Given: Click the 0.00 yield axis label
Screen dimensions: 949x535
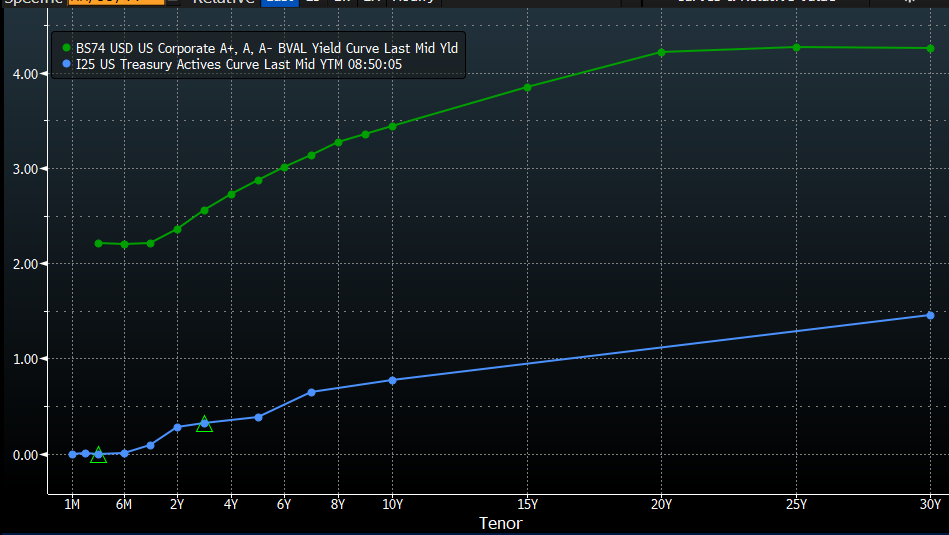Looking at the screenshot, I should (25, 455).
